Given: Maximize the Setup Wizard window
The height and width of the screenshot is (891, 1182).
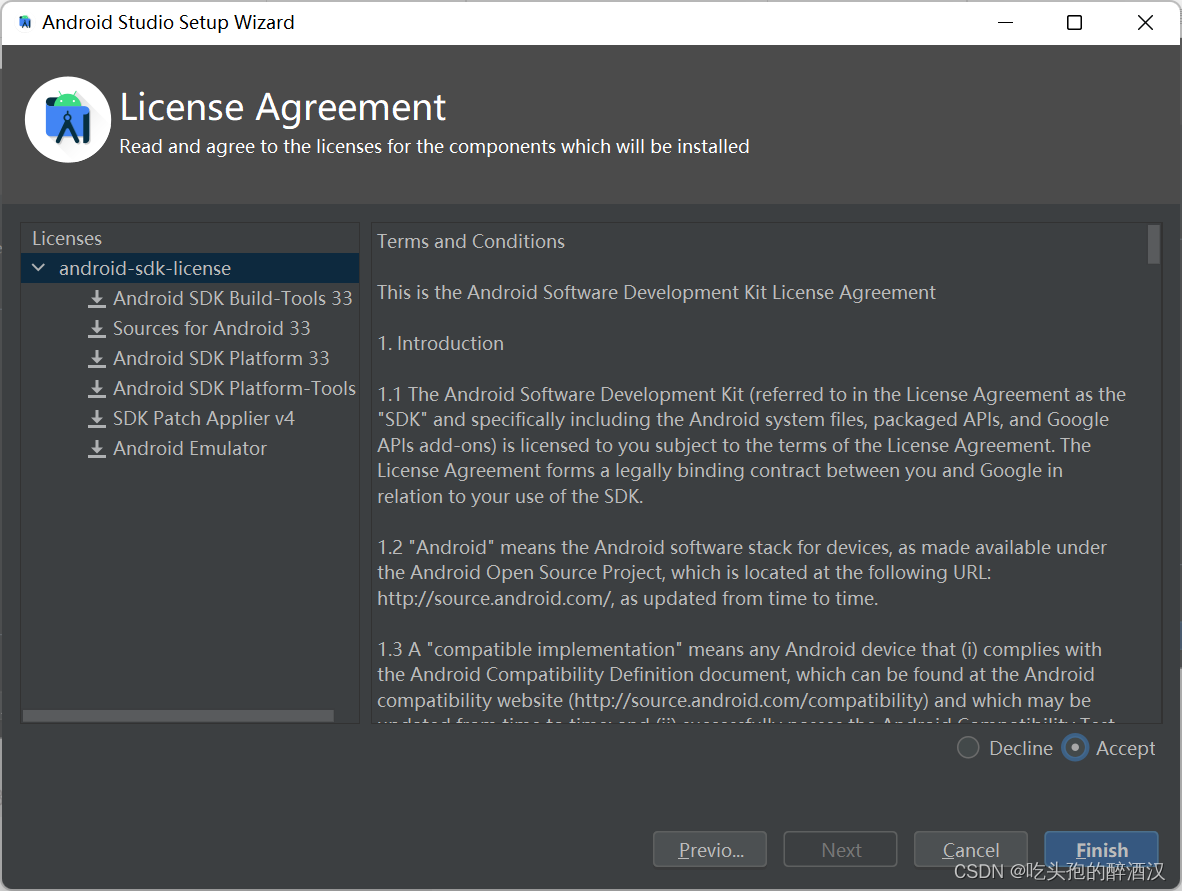Looking at the screenshot, I should tap(1074, 23).
